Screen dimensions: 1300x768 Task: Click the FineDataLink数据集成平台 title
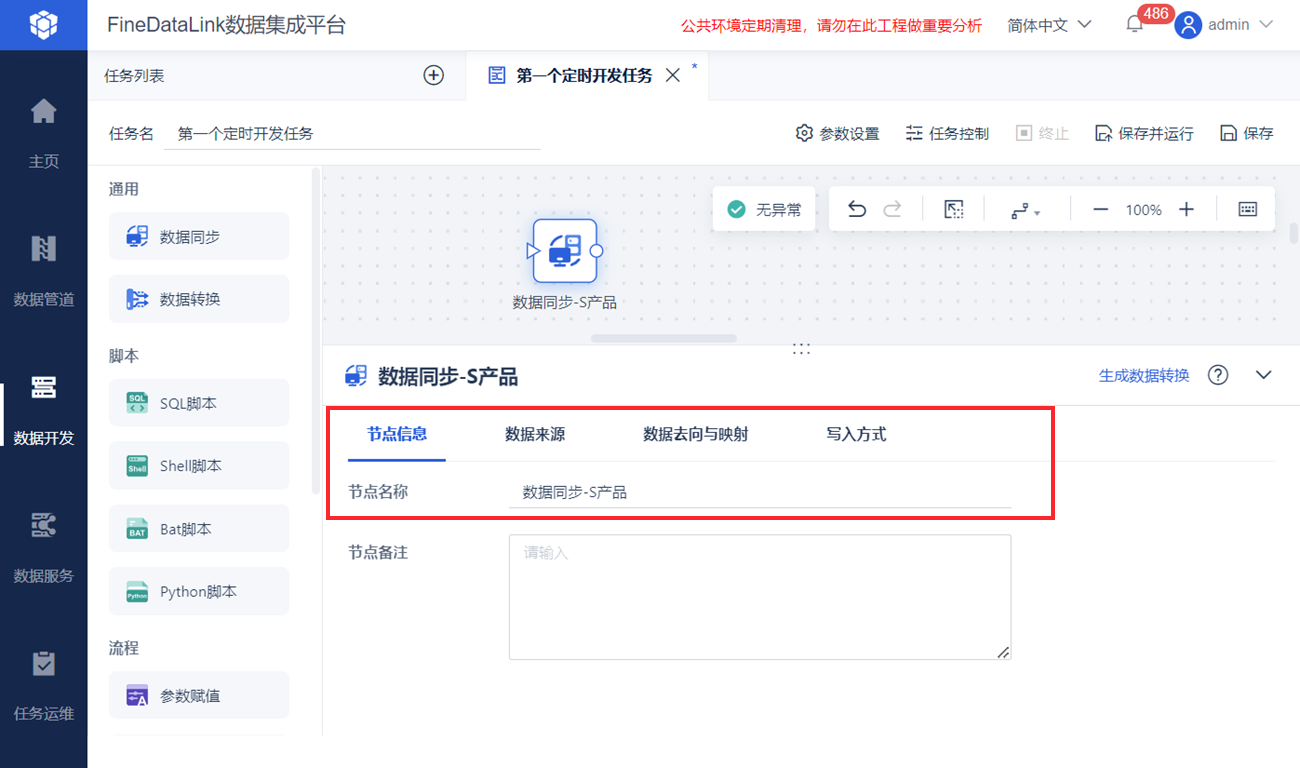pos(227,25)
